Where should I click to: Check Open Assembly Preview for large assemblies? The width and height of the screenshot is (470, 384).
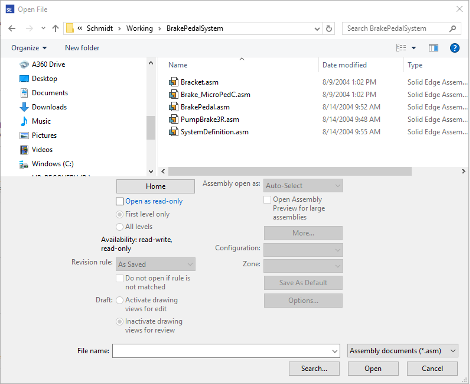pos(267,200)
